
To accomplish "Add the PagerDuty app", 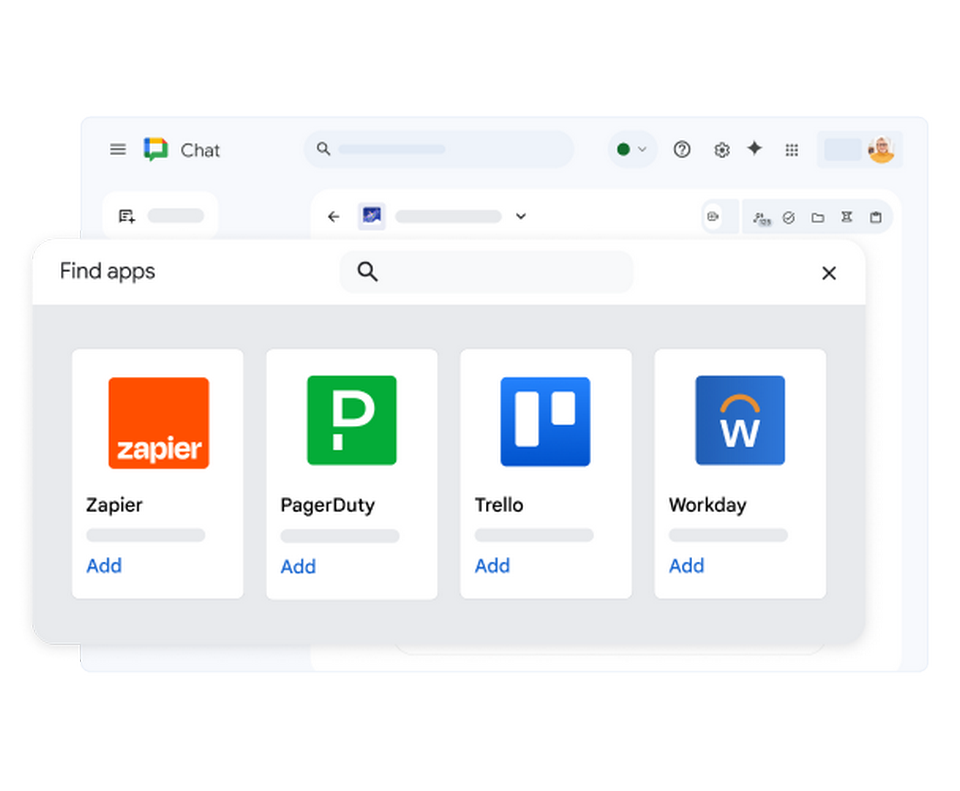I will click(298, 567).
